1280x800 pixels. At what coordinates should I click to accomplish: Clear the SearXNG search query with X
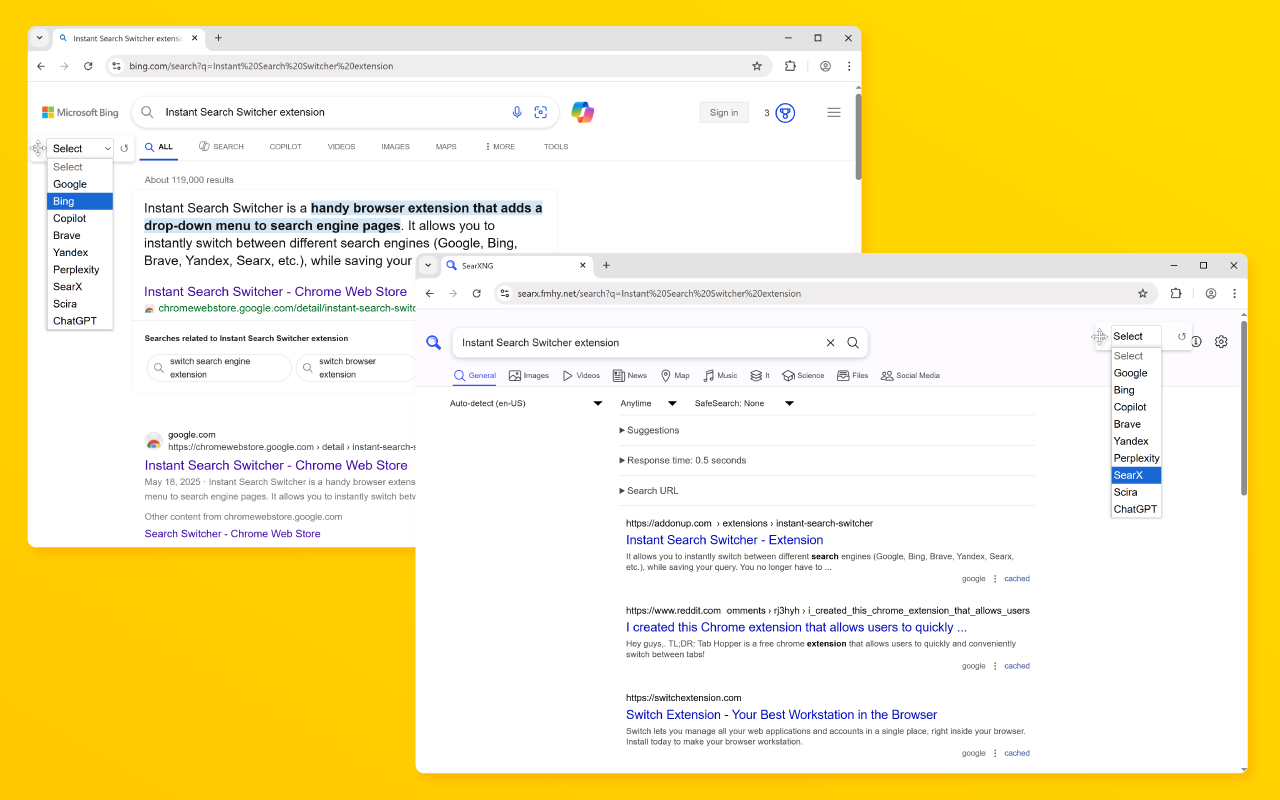tap(830, 342)
